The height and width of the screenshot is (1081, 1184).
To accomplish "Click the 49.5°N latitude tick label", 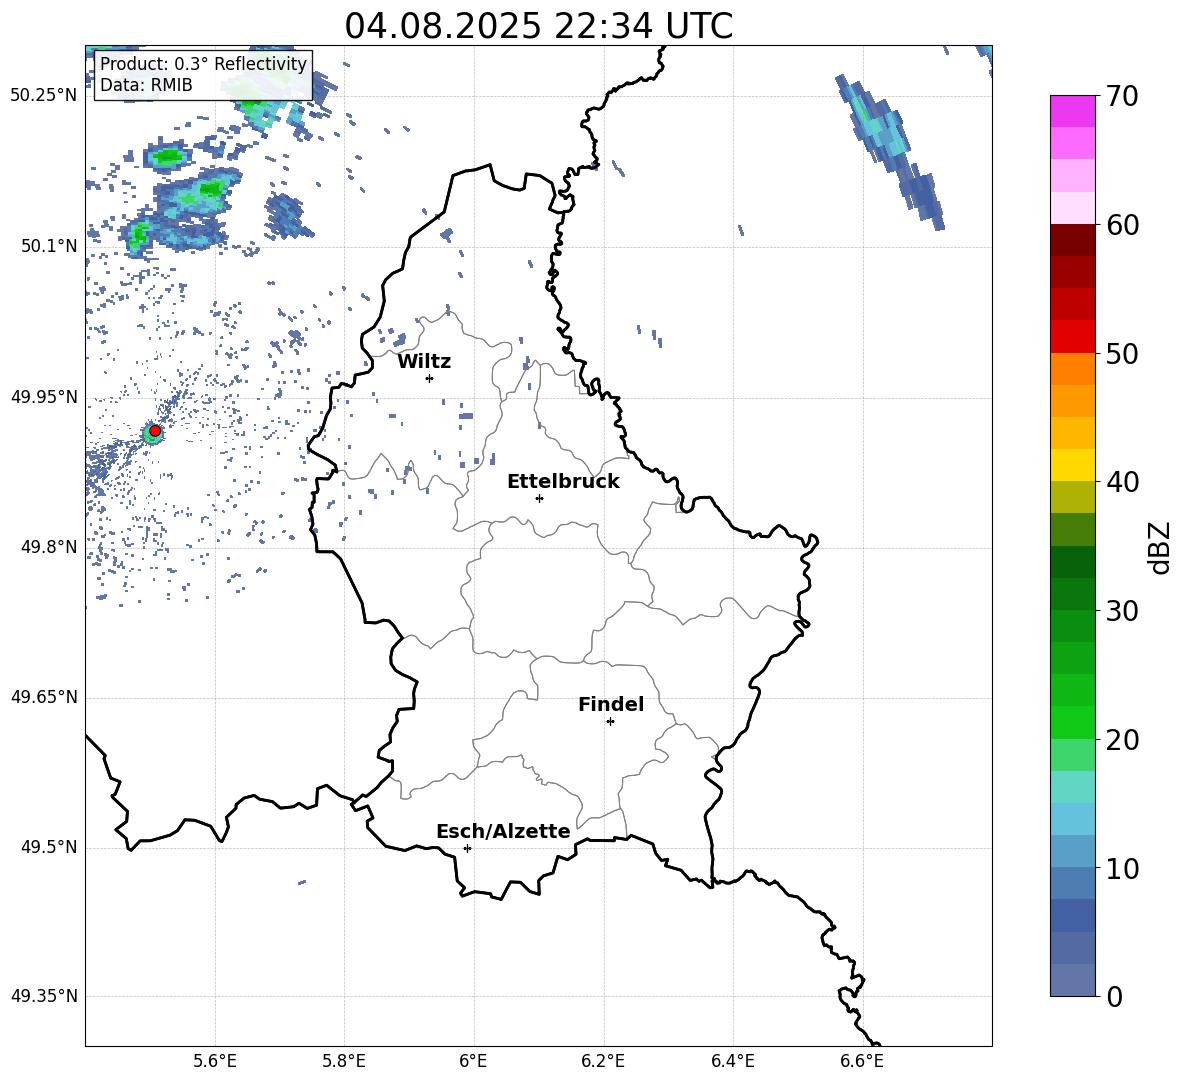I will pos(49,848).
